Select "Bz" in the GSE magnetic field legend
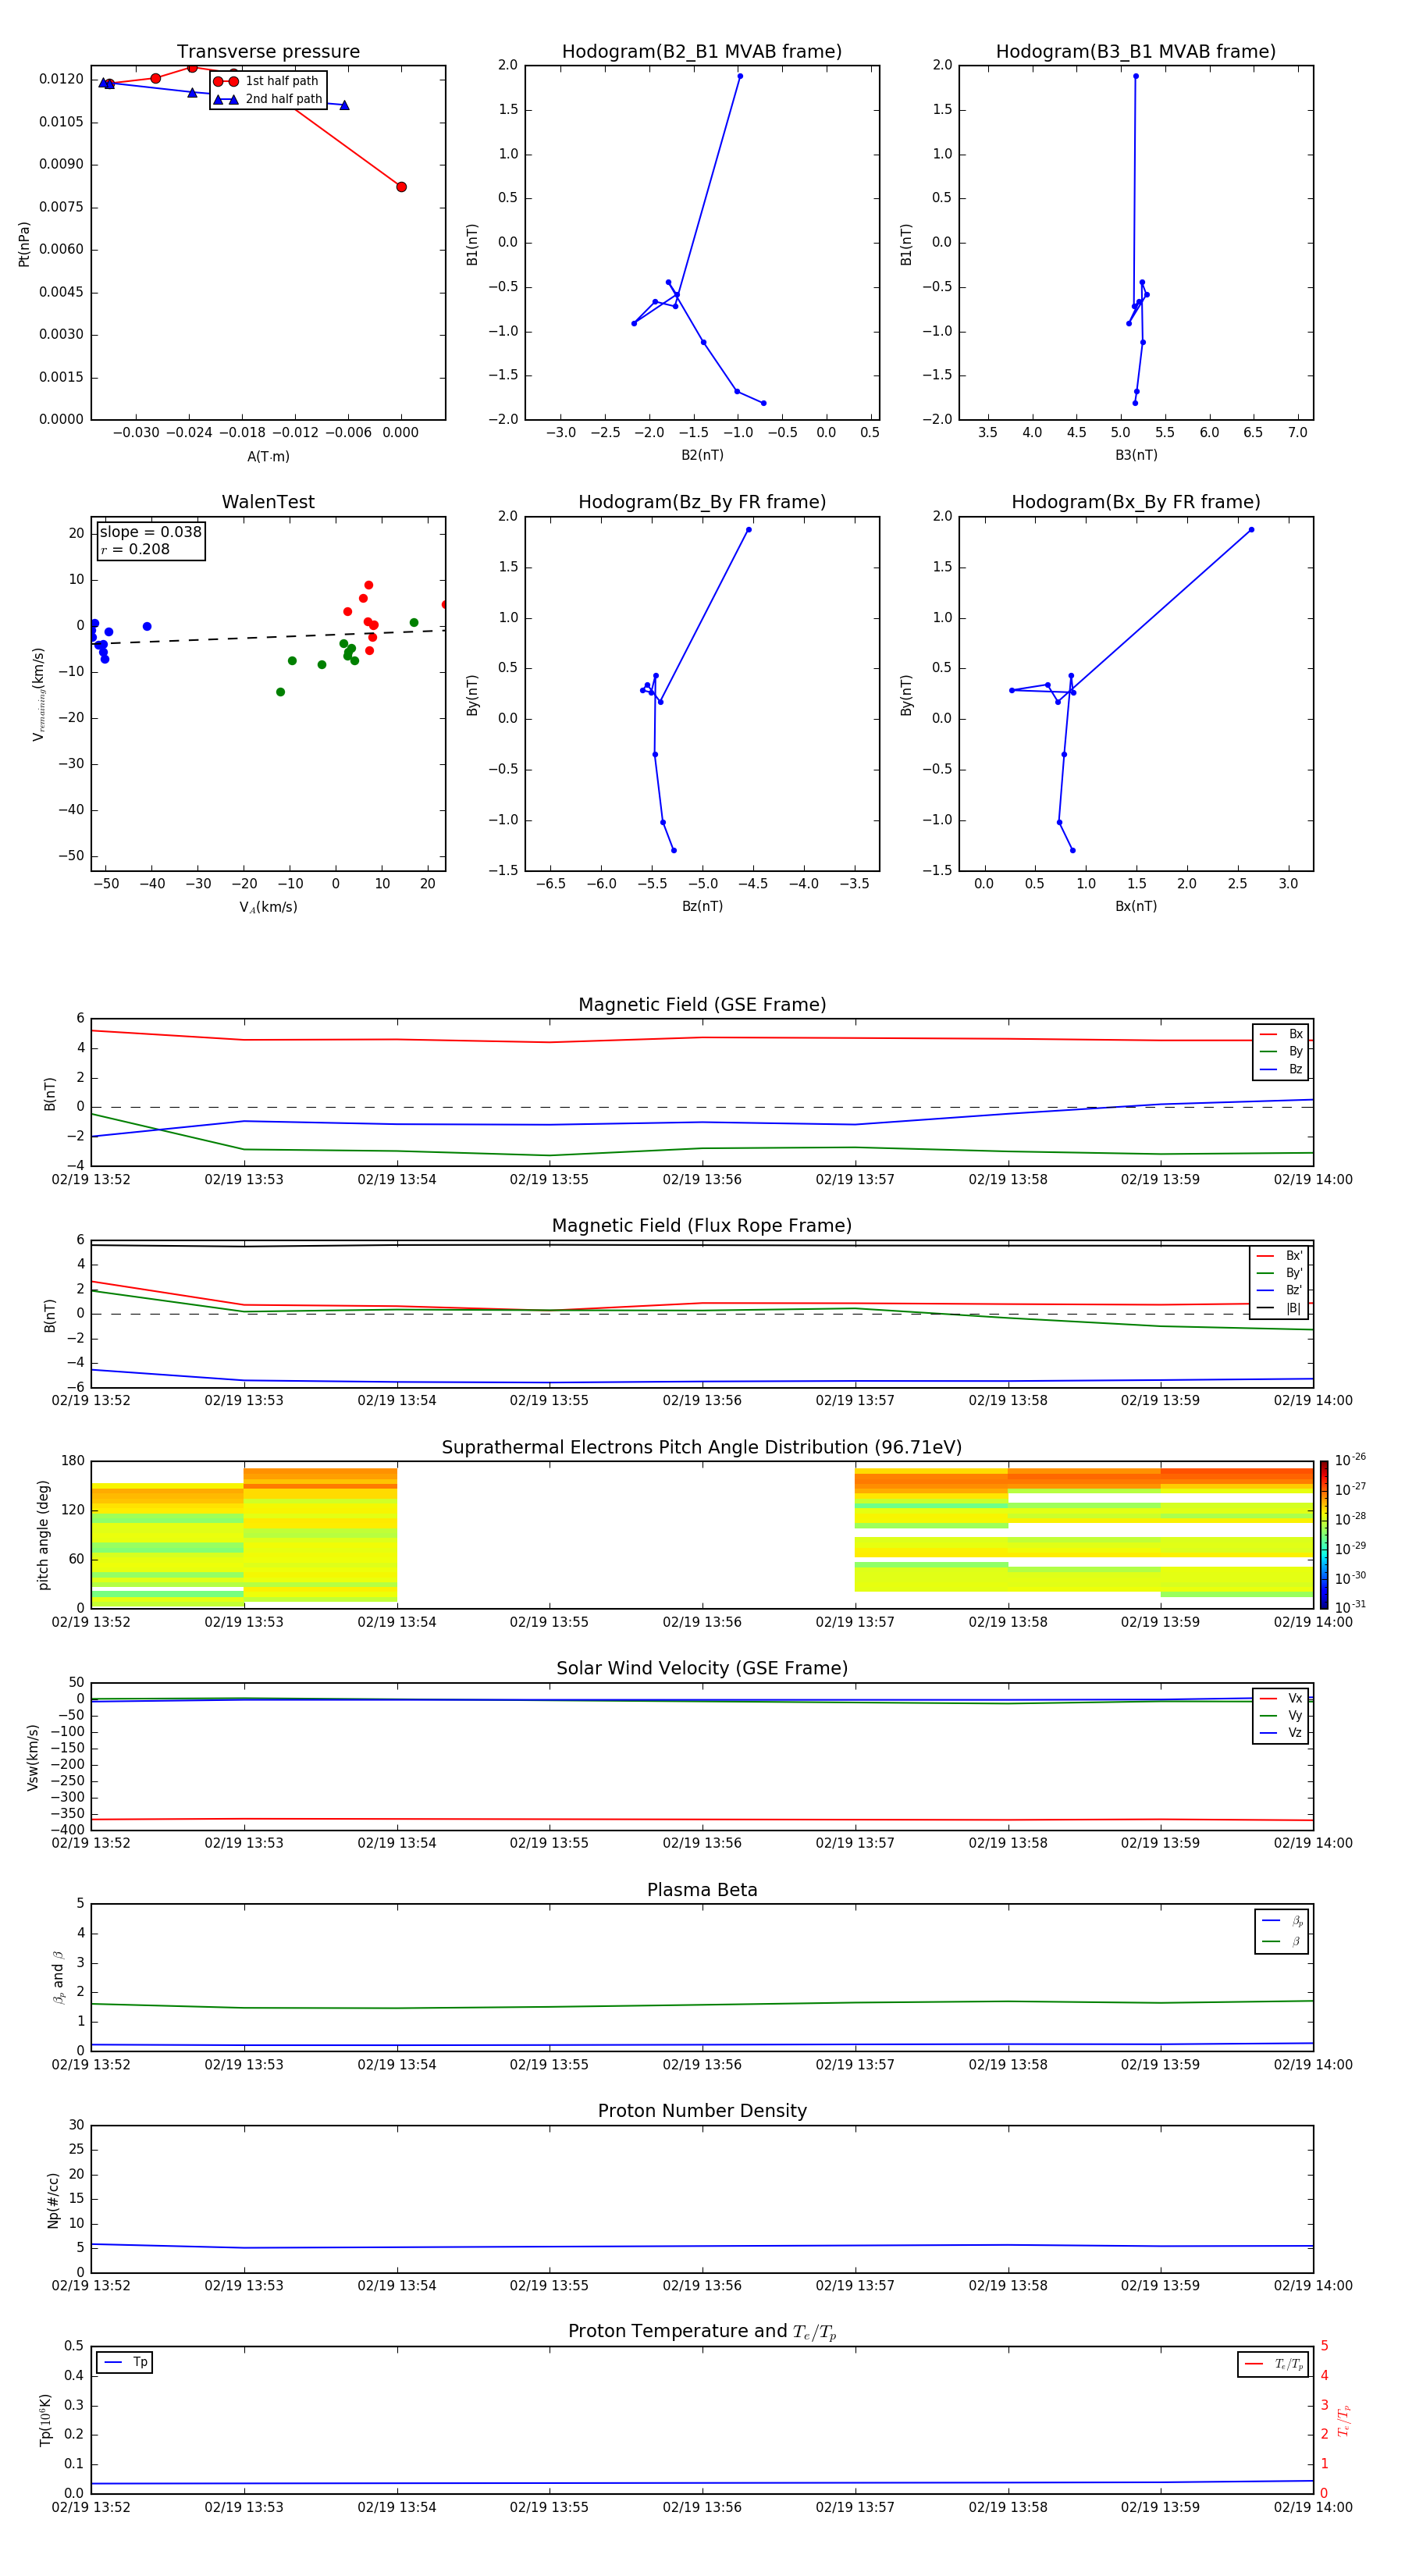Image resolution: width=1405 pixels, height=2576 pixels. [x=1281, y=1069]
